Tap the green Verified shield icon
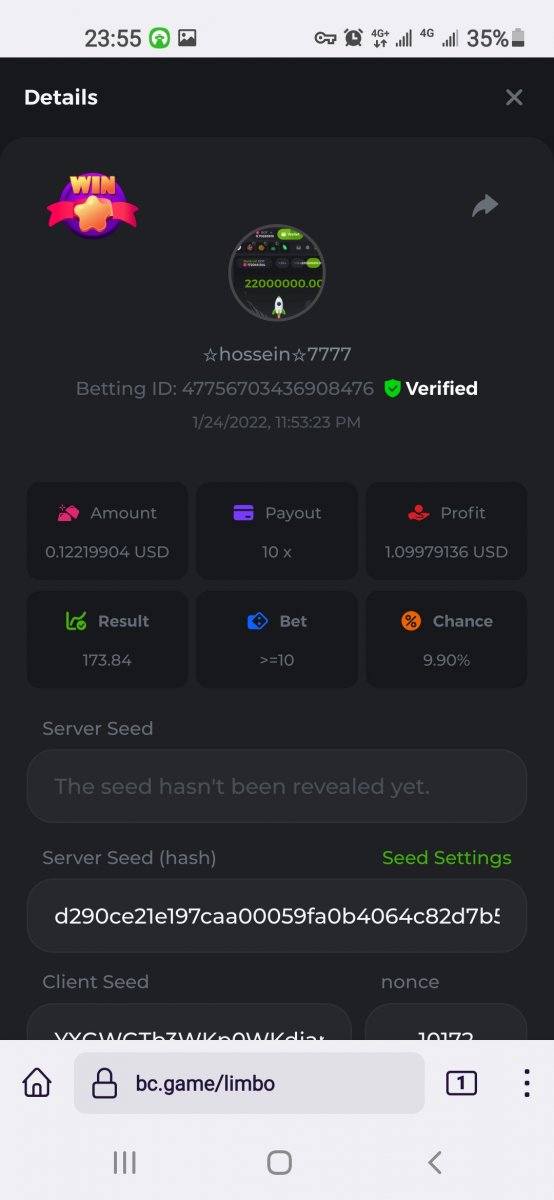This screenshot has width=554, height=1200. click(392, 388)
